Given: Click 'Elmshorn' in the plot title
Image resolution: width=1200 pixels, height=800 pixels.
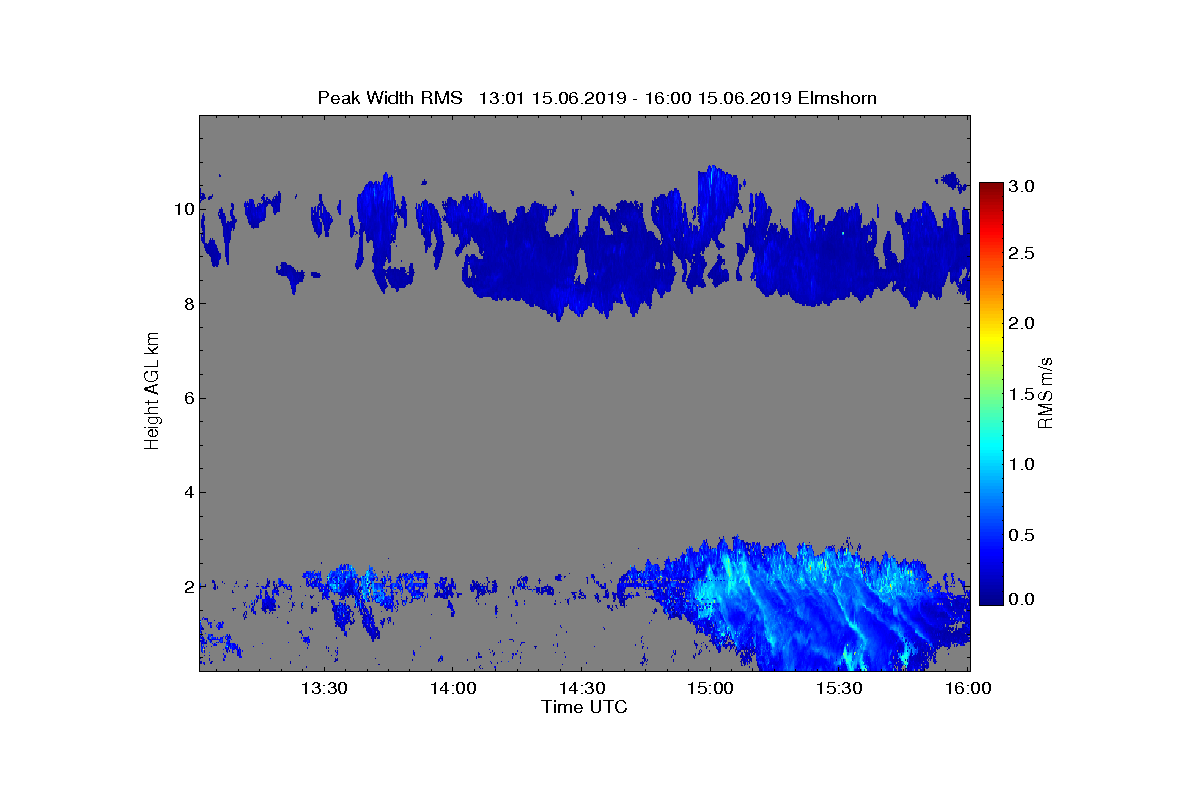Looking at the screenshot, I should pos(838,98).
